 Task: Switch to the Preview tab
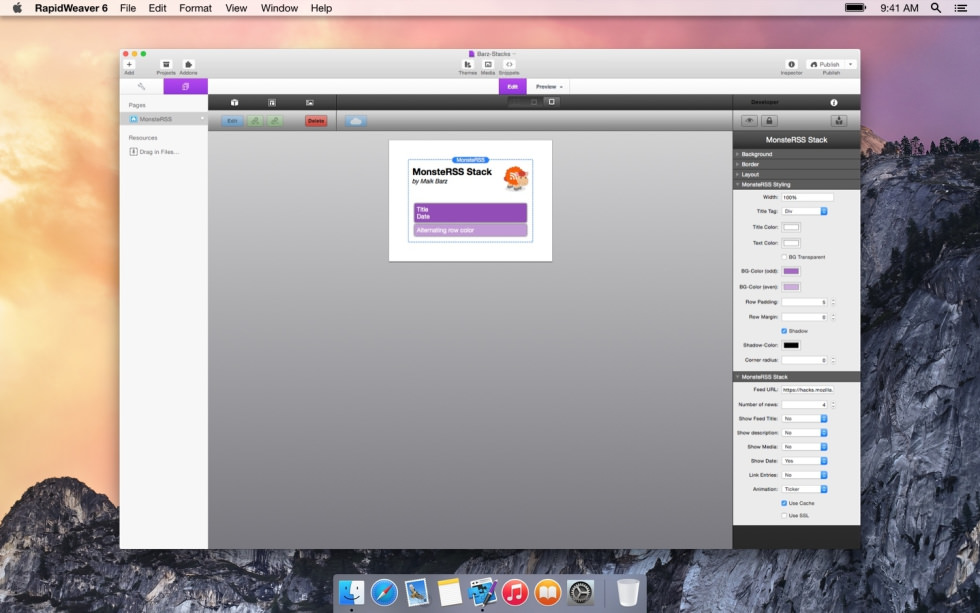click(x=549, y=86)
